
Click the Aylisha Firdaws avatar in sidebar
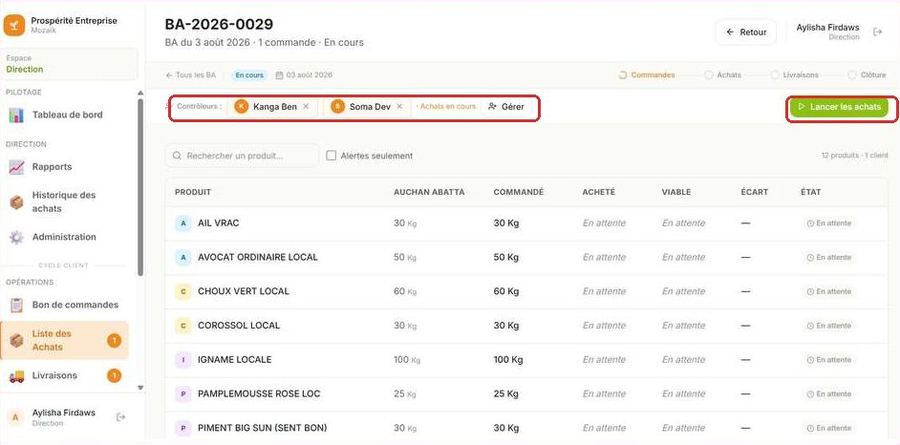tap(15, 417)
